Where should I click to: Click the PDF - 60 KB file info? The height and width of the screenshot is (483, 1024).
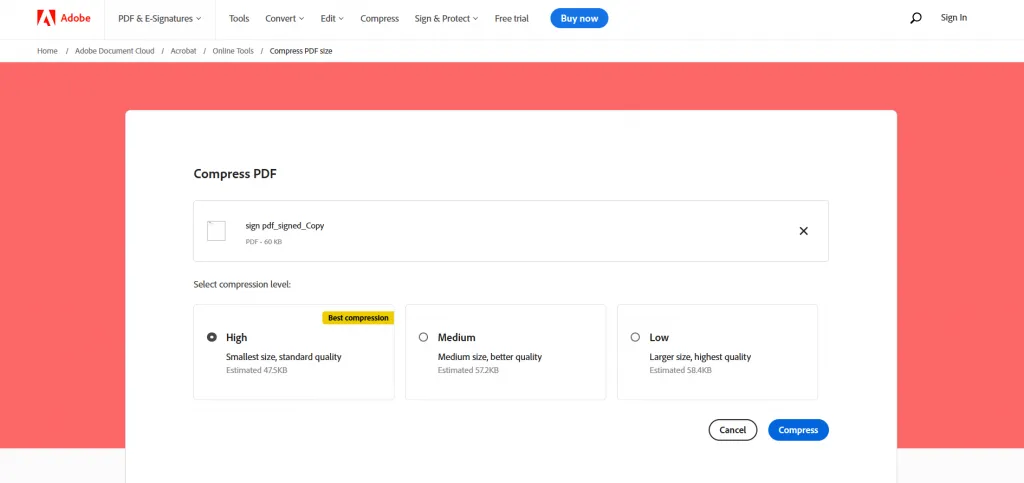click(264, 242)
